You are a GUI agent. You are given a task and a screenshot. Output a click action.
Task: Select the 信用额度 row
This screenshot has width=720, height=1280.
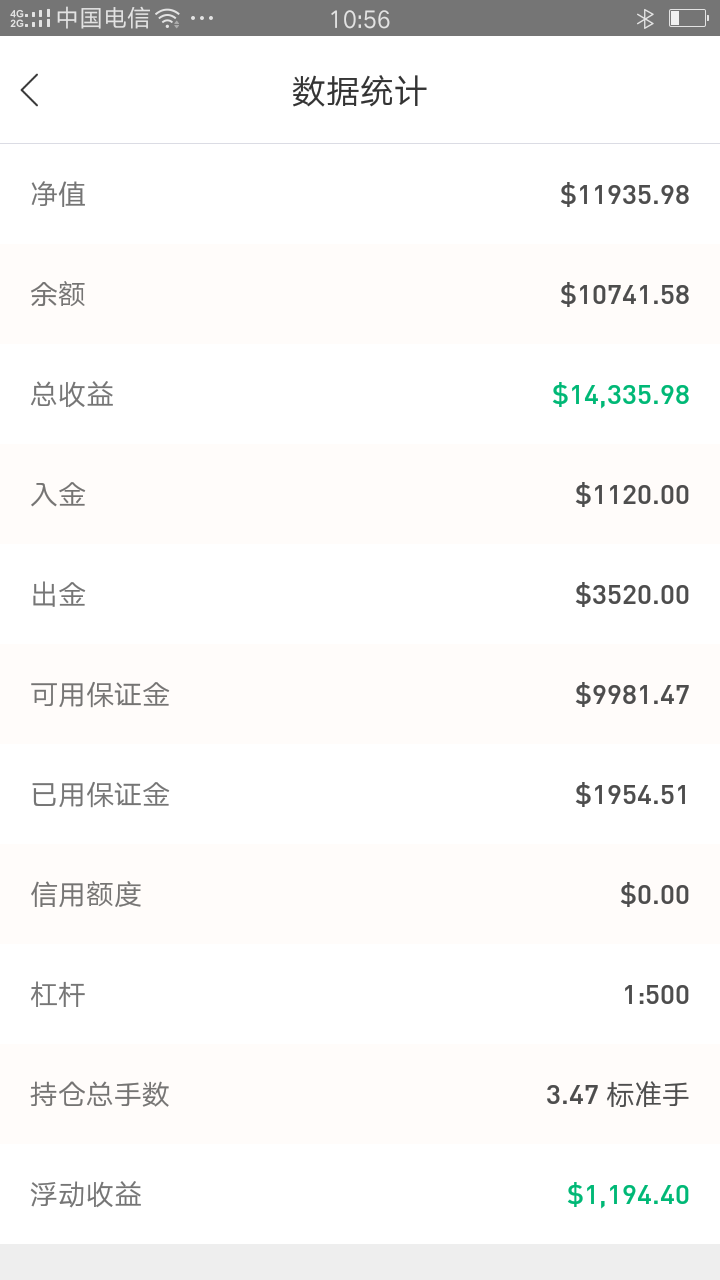click(x=360, y=894)
